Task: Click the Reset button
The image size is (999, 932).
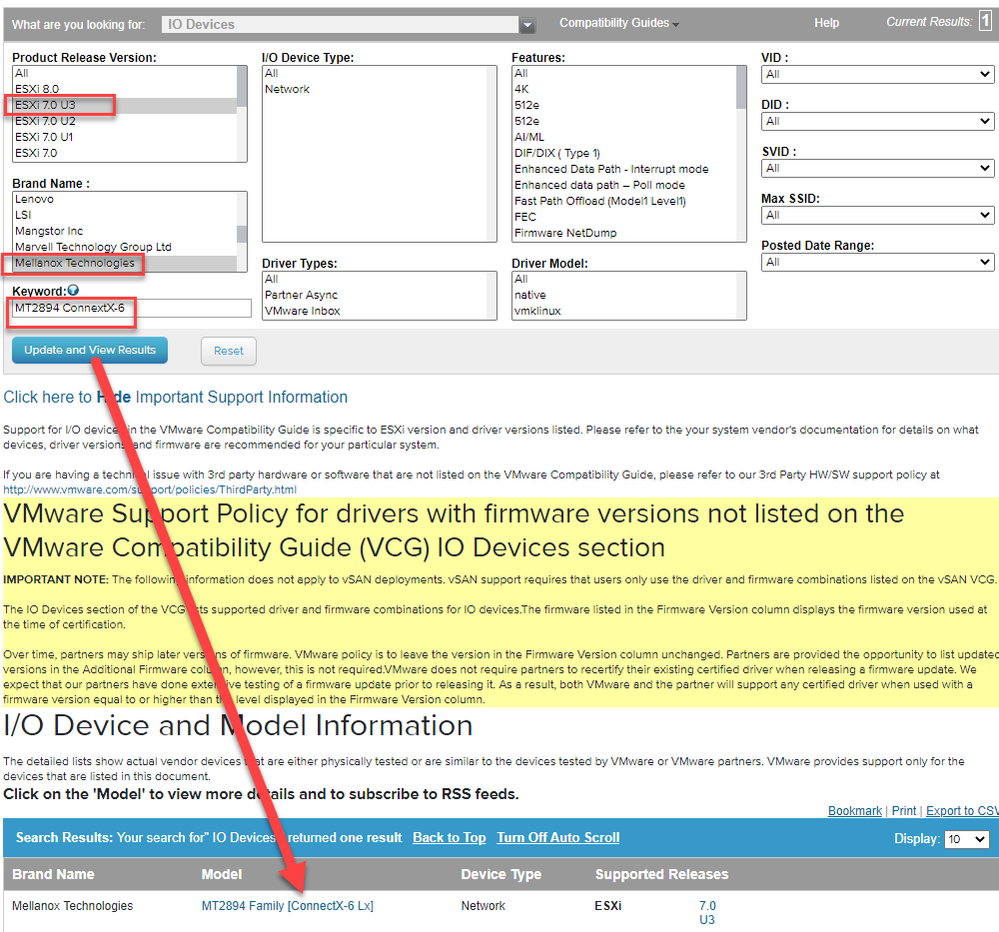Action: pyautogui.click(x=229, y=351)
